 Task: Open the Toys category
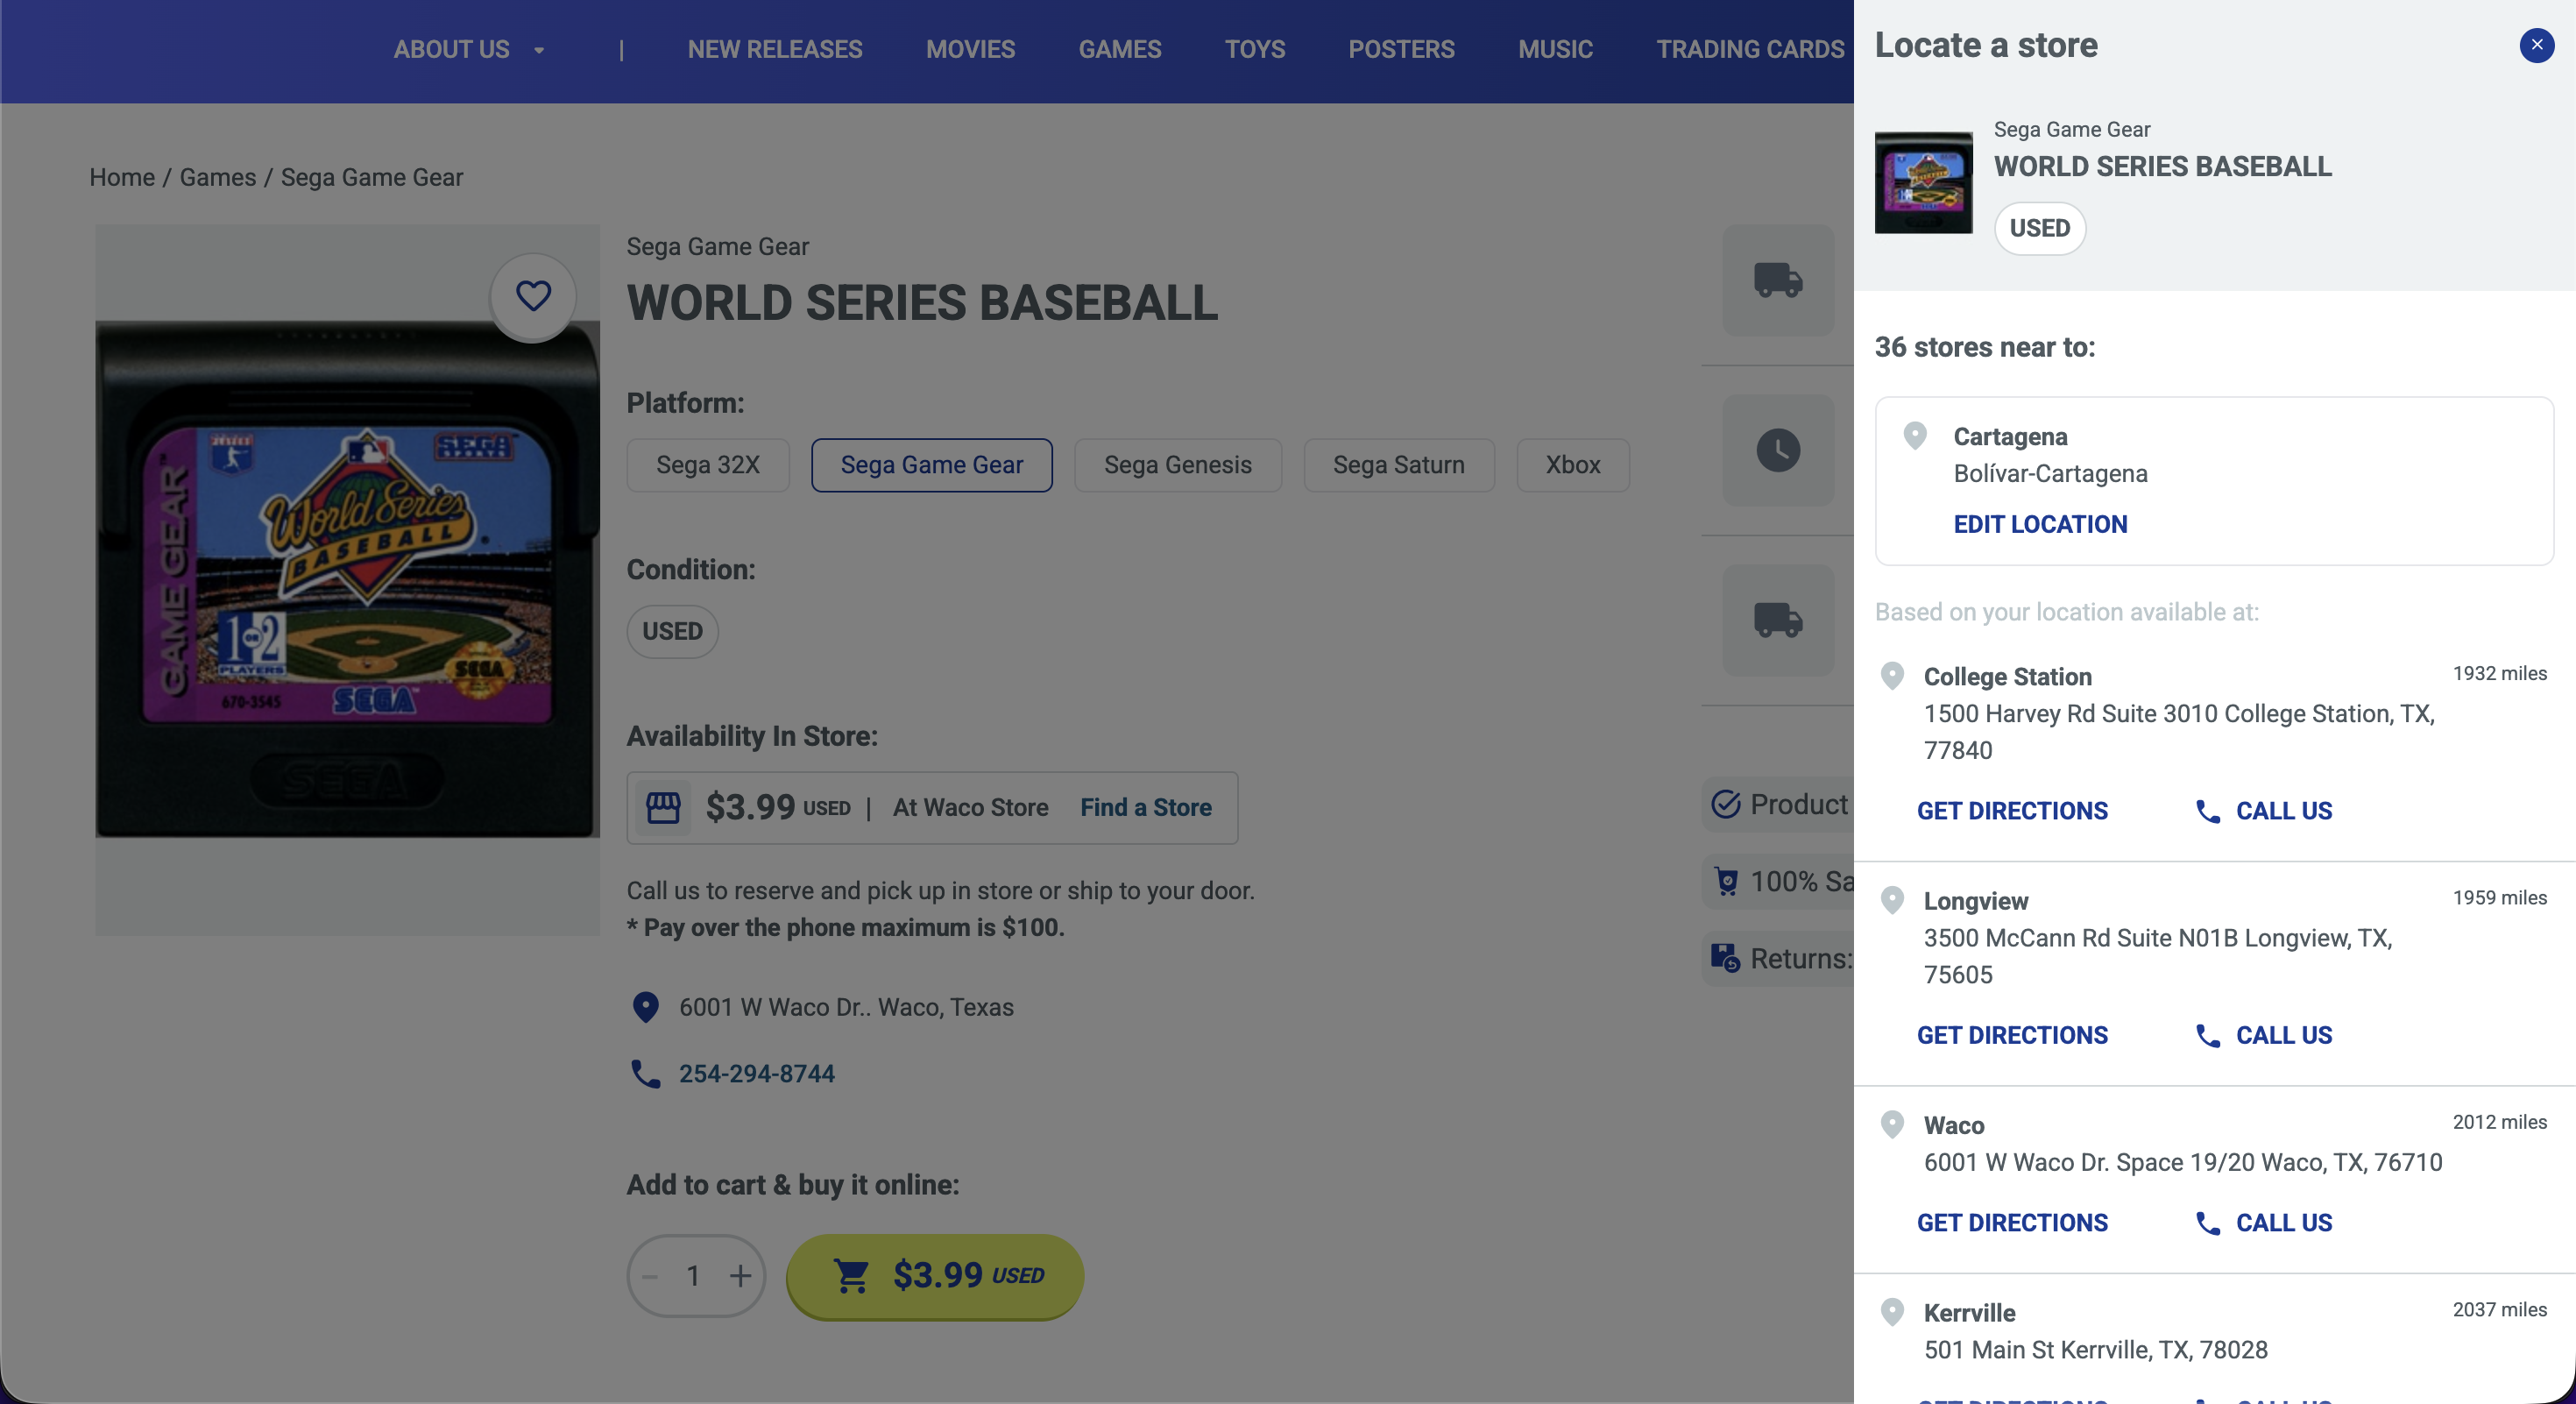coord(1255,50)
